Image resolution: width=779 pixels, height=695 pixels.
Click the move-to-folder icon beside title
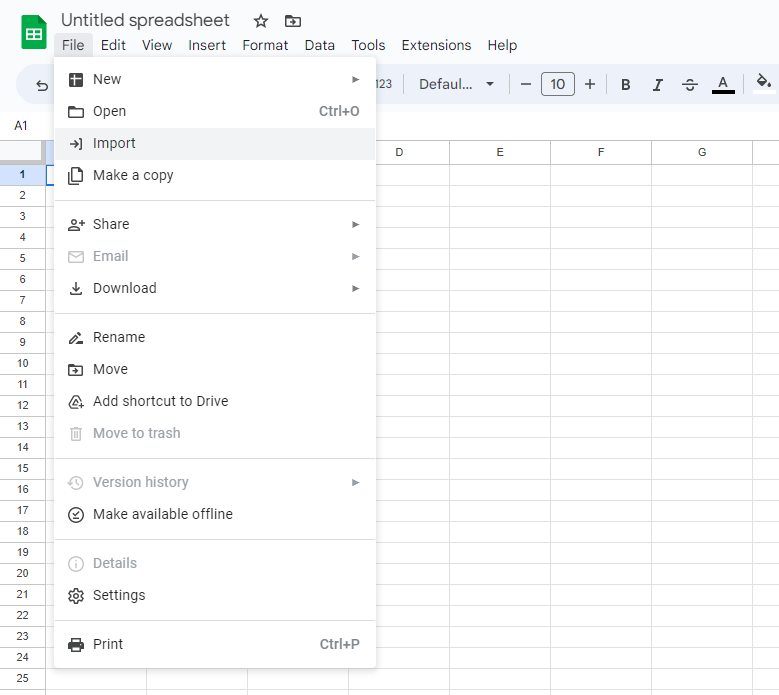click(x=292, y=21)
